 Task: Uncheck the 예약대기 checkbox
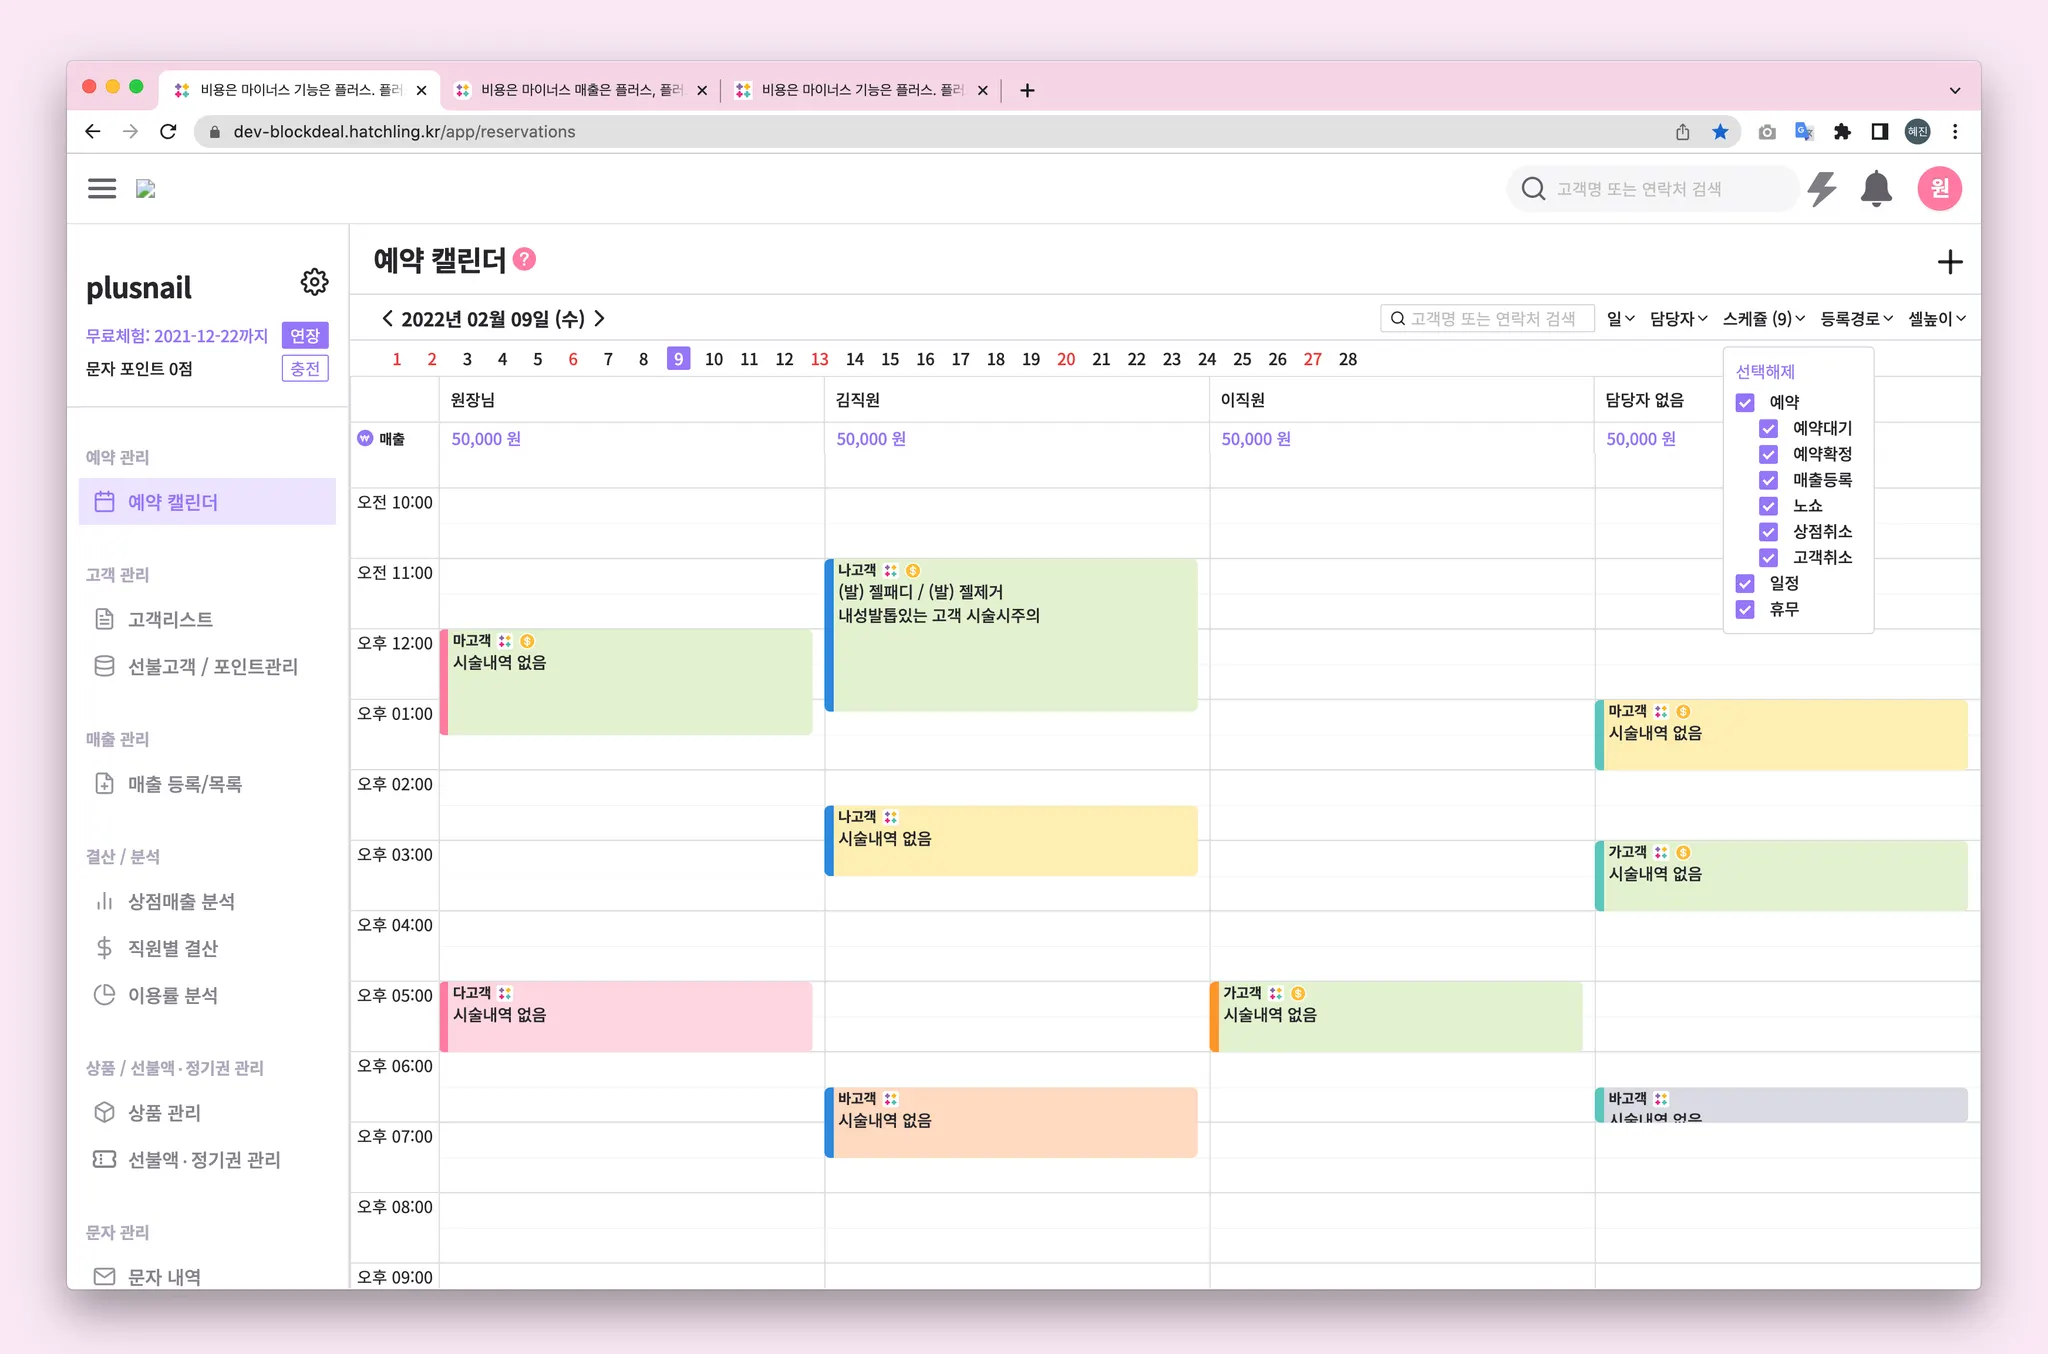pyautogui.click(x=1768, y=429)
